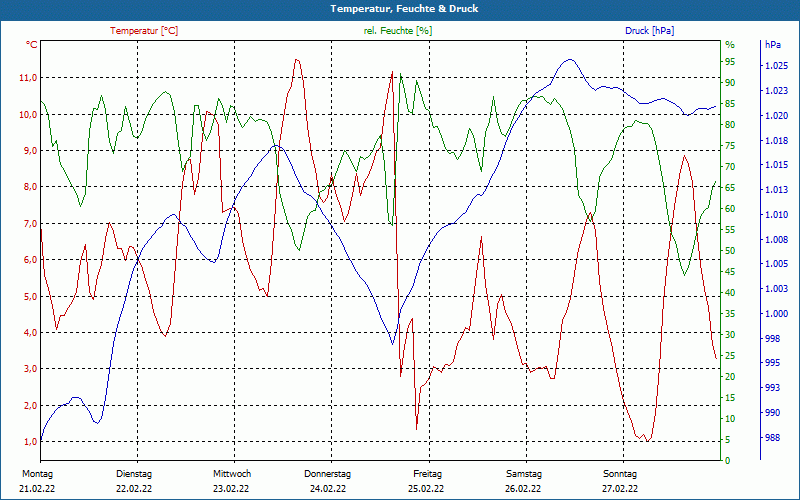The height and width of the screenshot is (500, 800).
Task: Click "1.020" on the blue pressure axis
Action: pyautogui.click(x=776, y=116)
